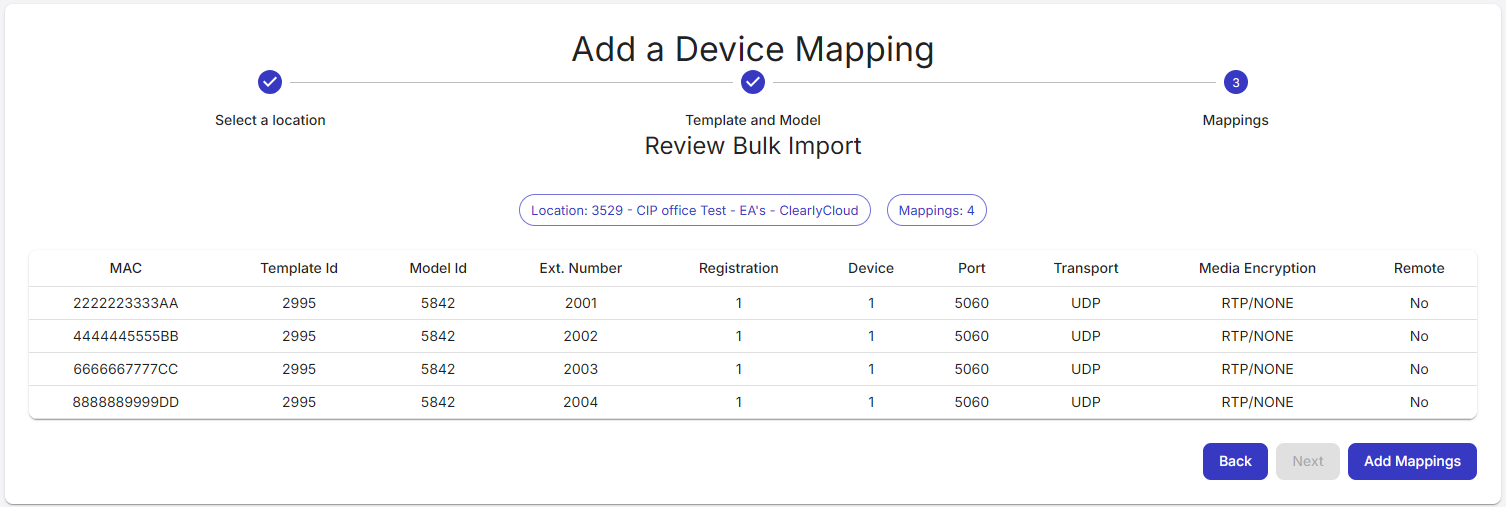Select the 'Select a location' step label

click(x=270, y=120)
